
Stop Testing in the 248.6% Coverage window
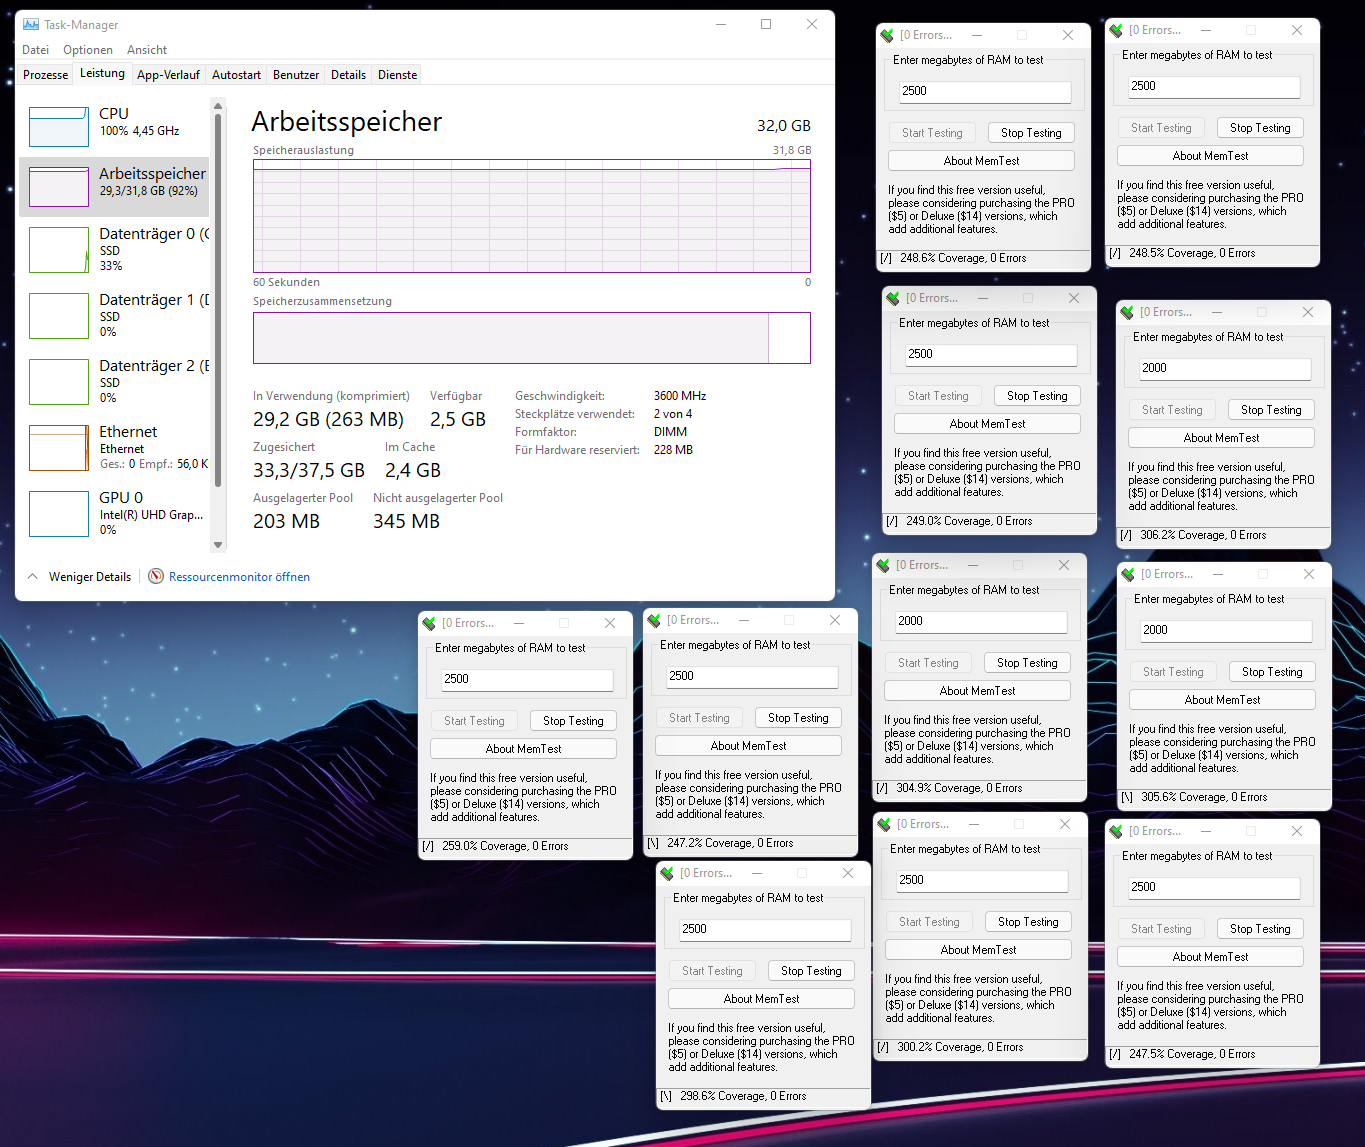click(x=1031, y=133)
